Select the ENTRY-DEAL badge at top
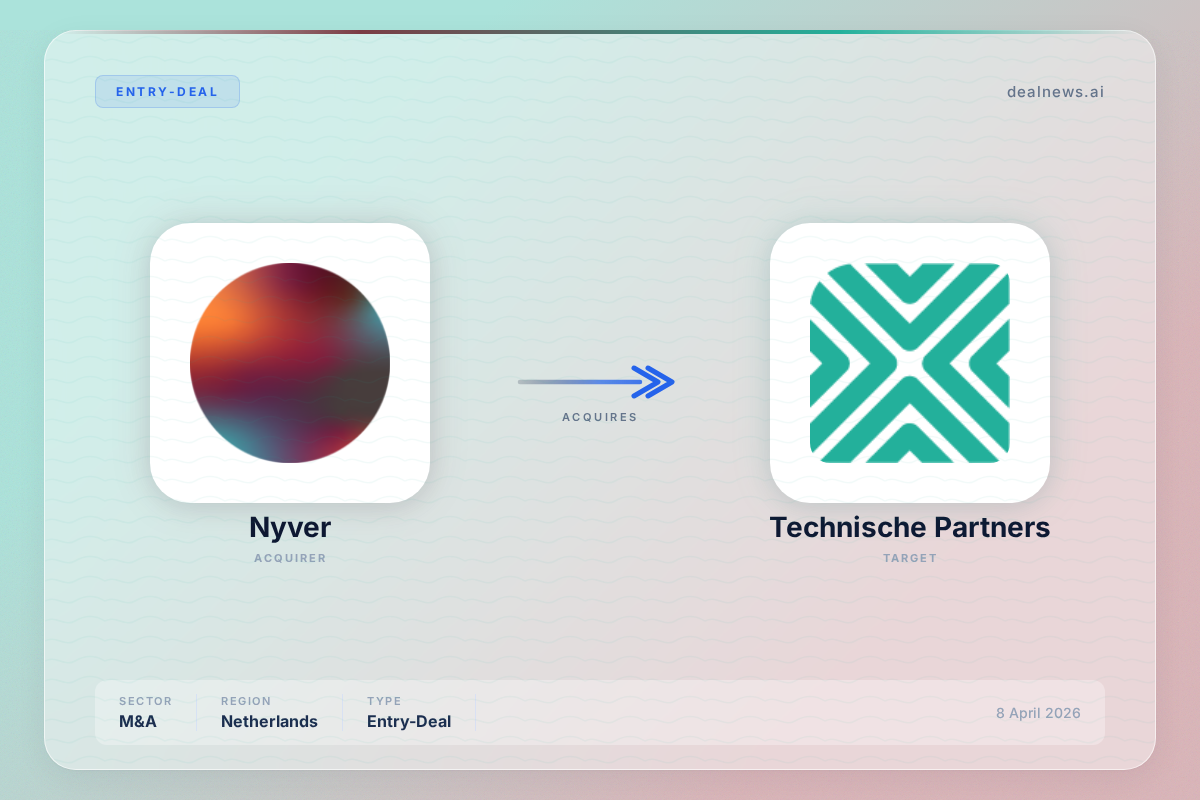This screenshot has height=800, width=1200. (167, 91)
